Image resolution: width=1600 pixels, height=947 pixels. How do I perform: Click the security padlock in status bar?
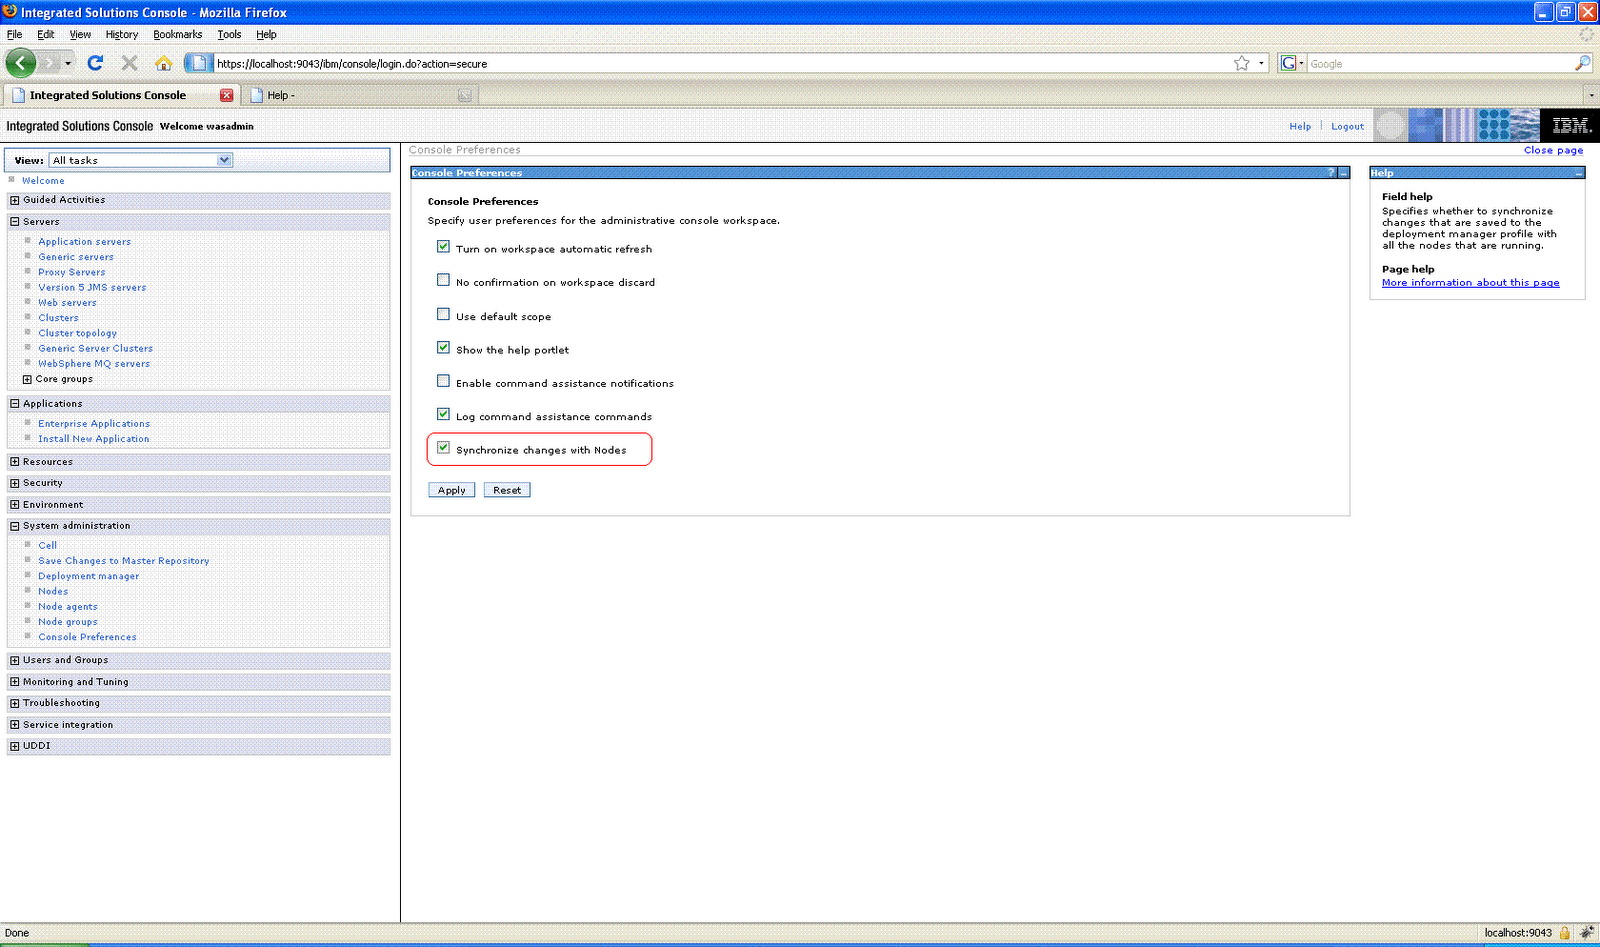[x=1565, y=933]
